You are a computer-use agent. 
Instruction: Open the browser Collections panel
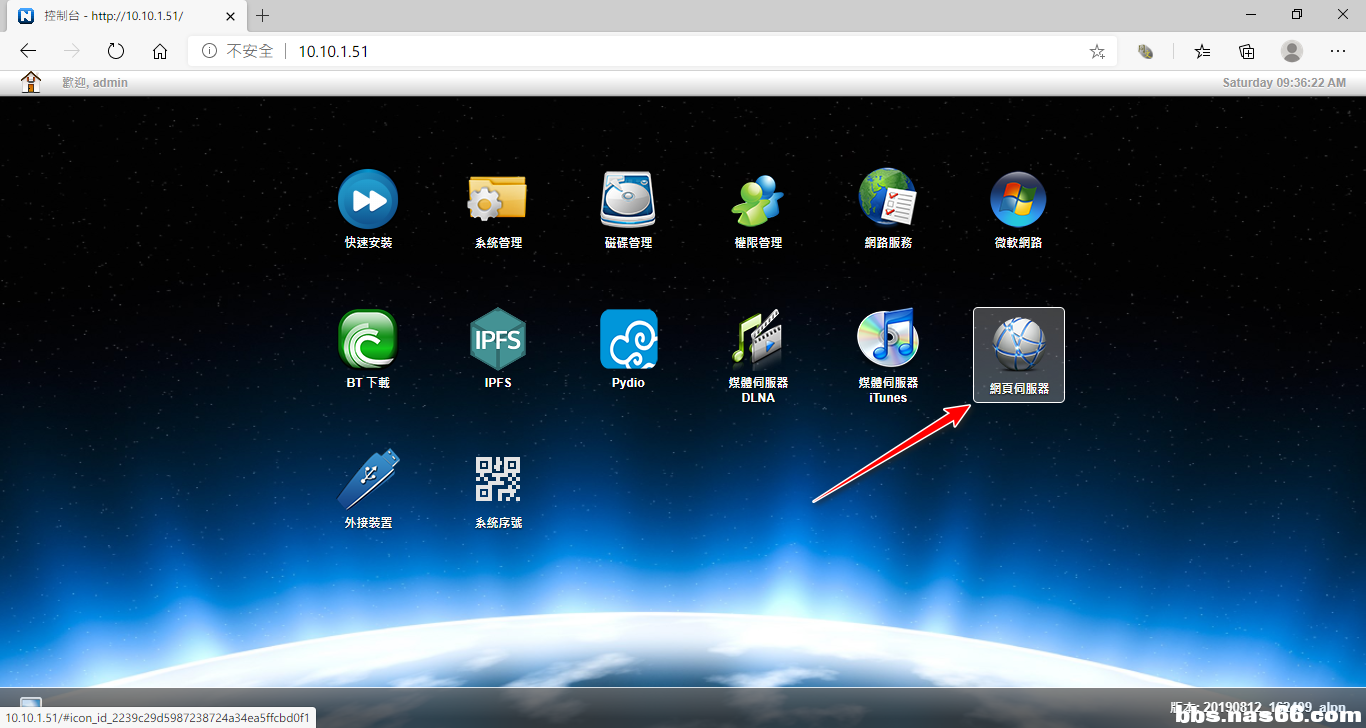tap(1247, 51)
